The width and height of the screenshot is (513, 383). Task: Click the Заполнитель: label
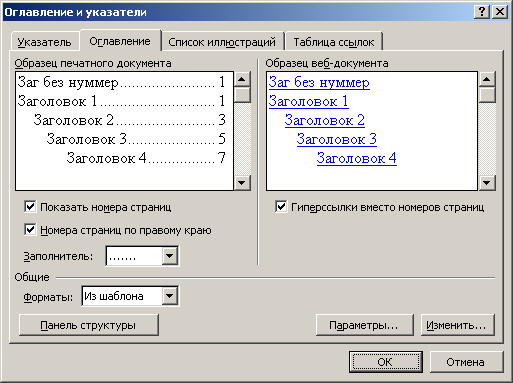point(58,256)
